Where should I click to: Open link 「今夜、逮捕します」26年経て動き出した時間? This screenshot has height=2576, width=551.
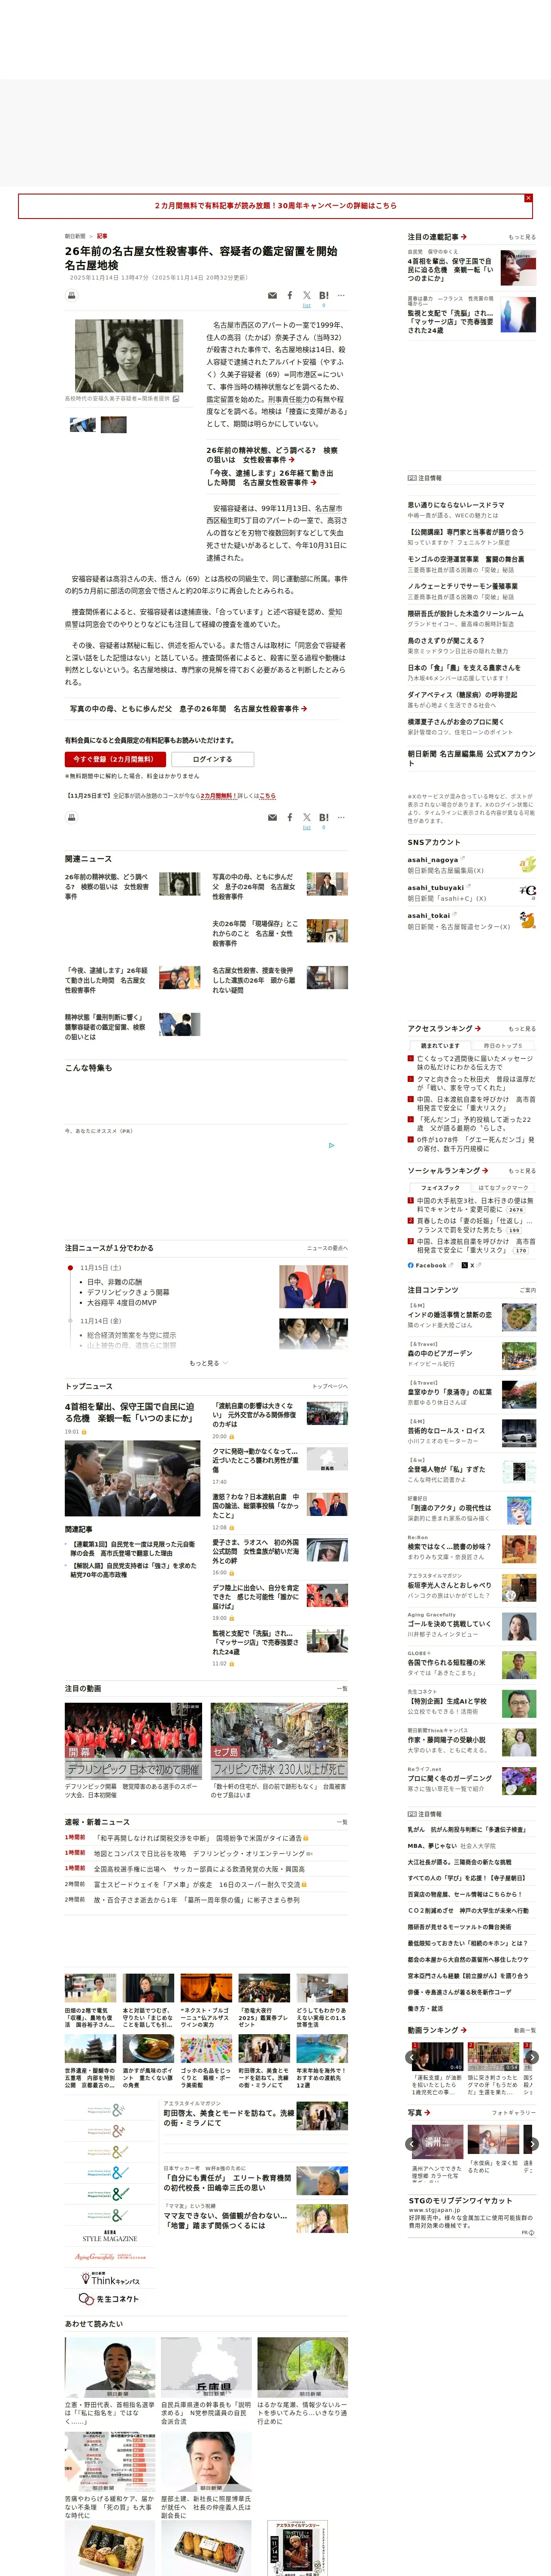point(270,478)
